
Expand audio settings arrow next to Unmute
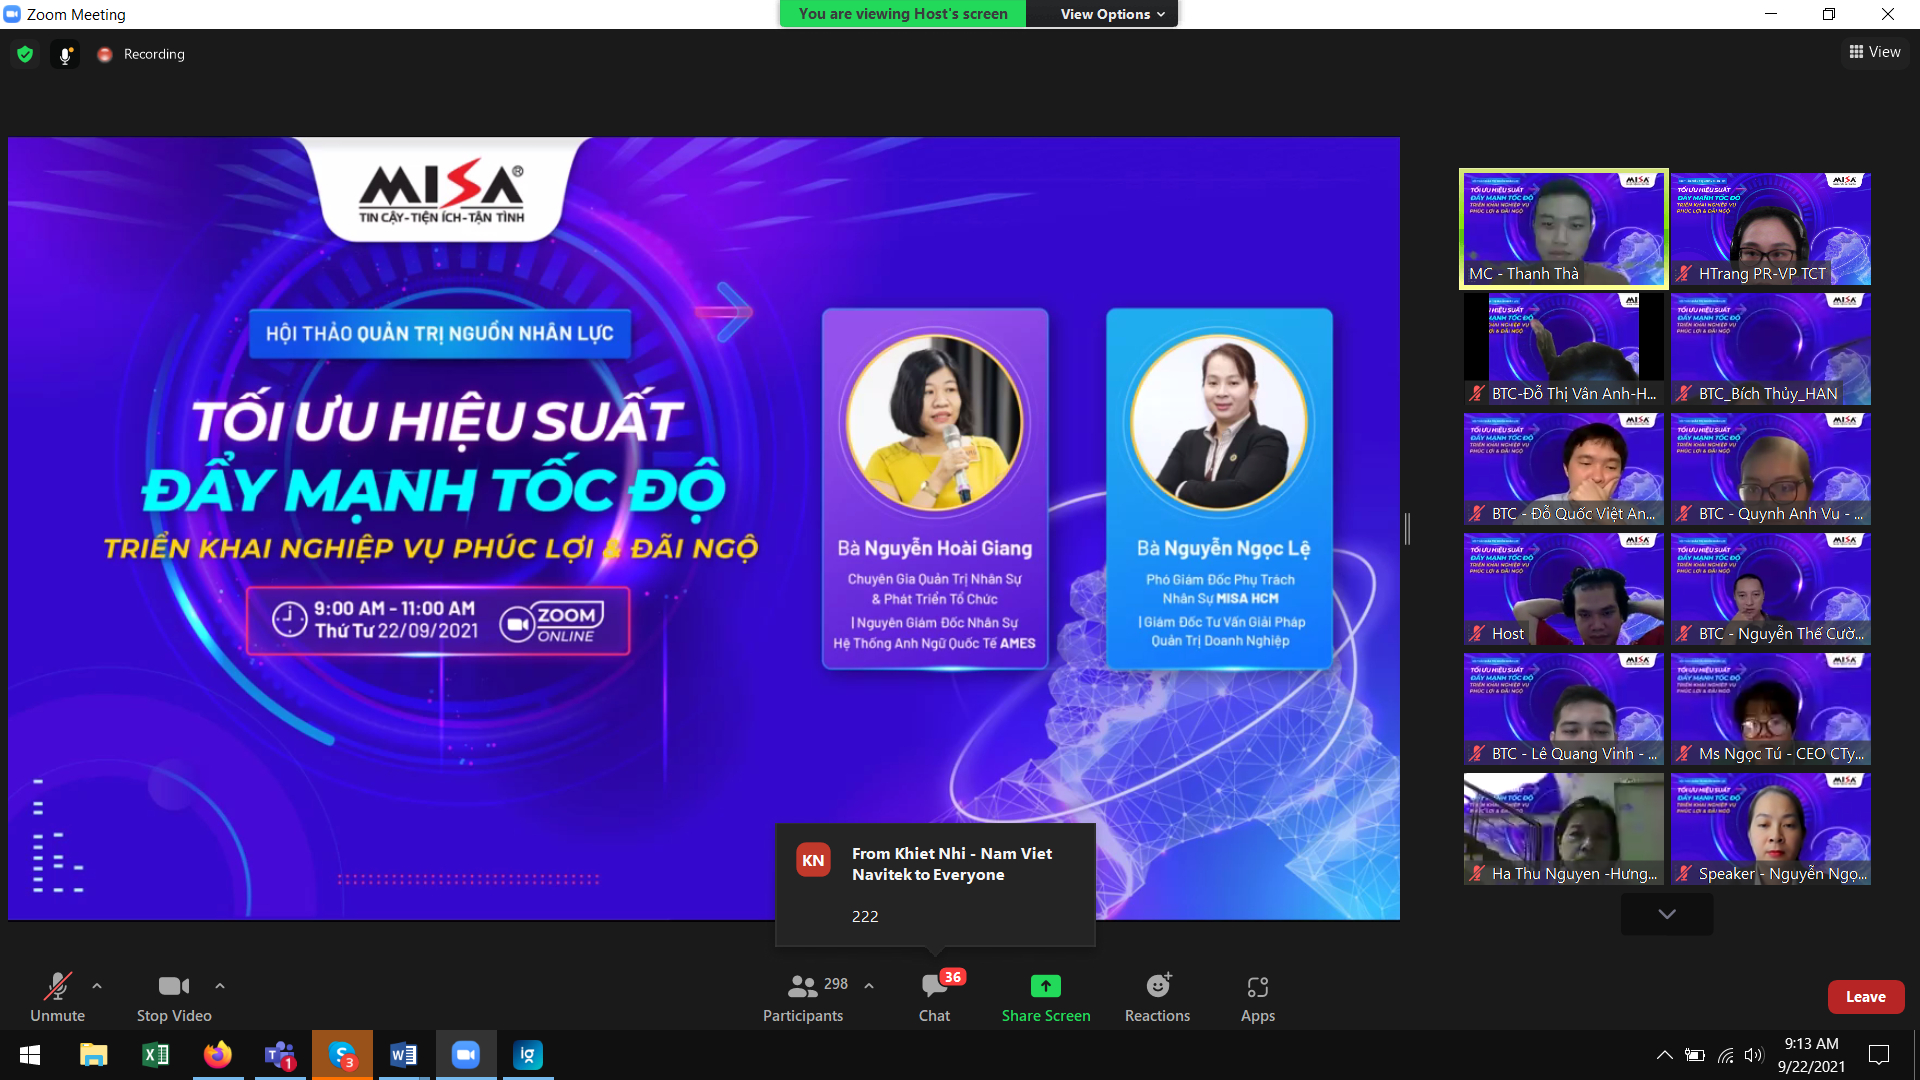97,986
